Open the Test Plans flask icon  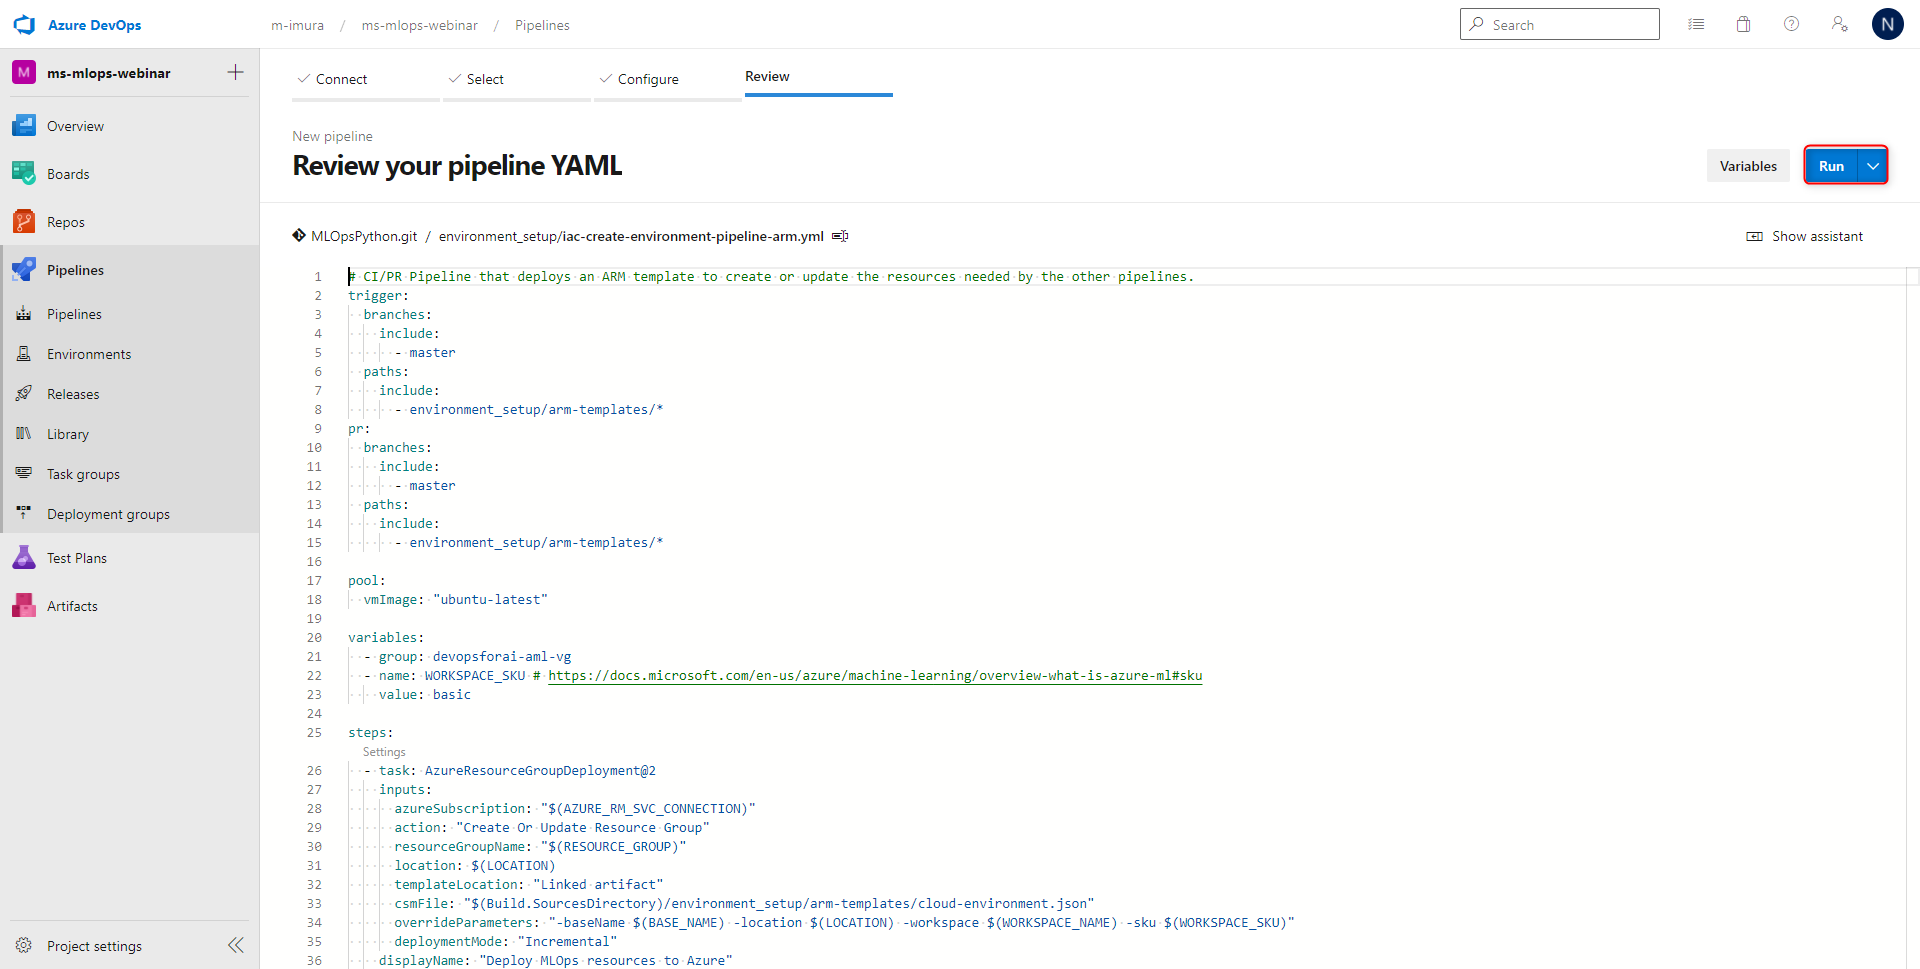pos(24,558)
